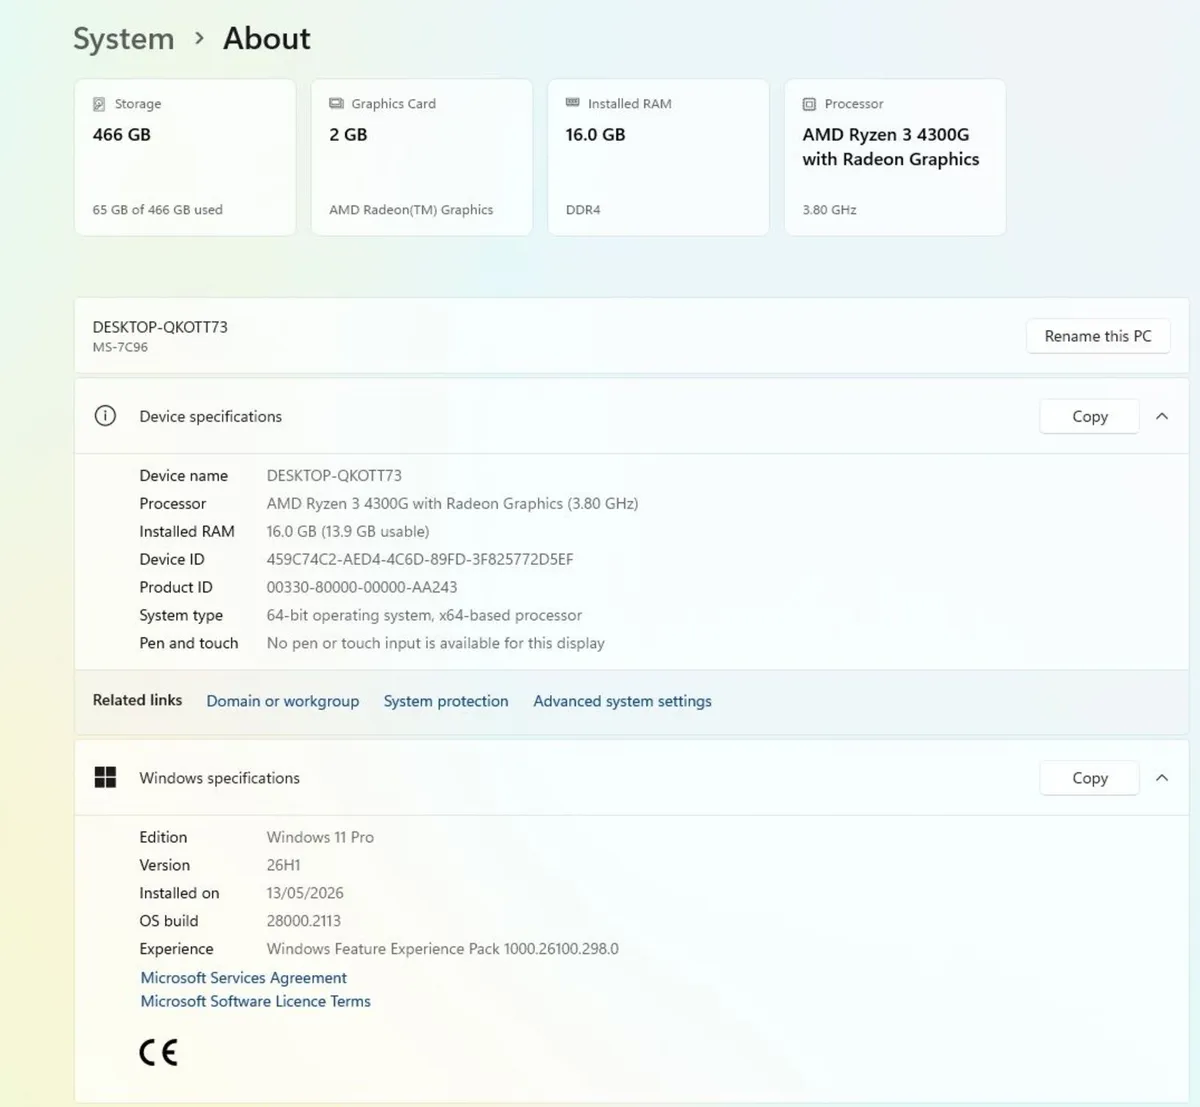The image size is (1200, 1107).
Task: Click the Installed RAM memory icon
Action: pyautogui.click(x=573, y=103)
